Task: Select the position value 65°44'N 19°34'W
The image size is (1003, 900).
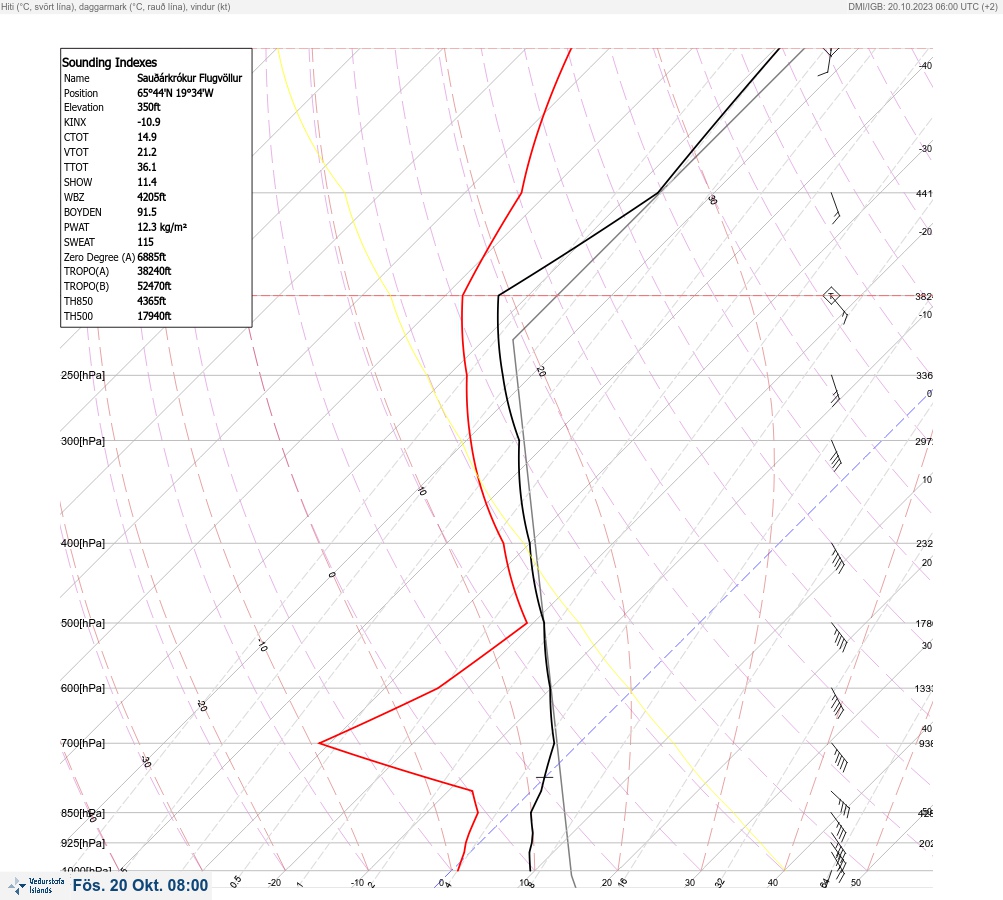Action: 175,93
